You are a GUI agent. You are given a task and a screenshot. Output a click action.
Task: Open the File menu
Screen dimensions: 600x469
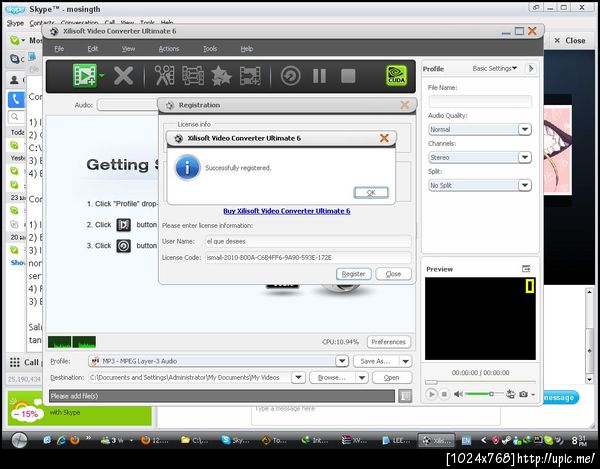(x=59, y=49)
